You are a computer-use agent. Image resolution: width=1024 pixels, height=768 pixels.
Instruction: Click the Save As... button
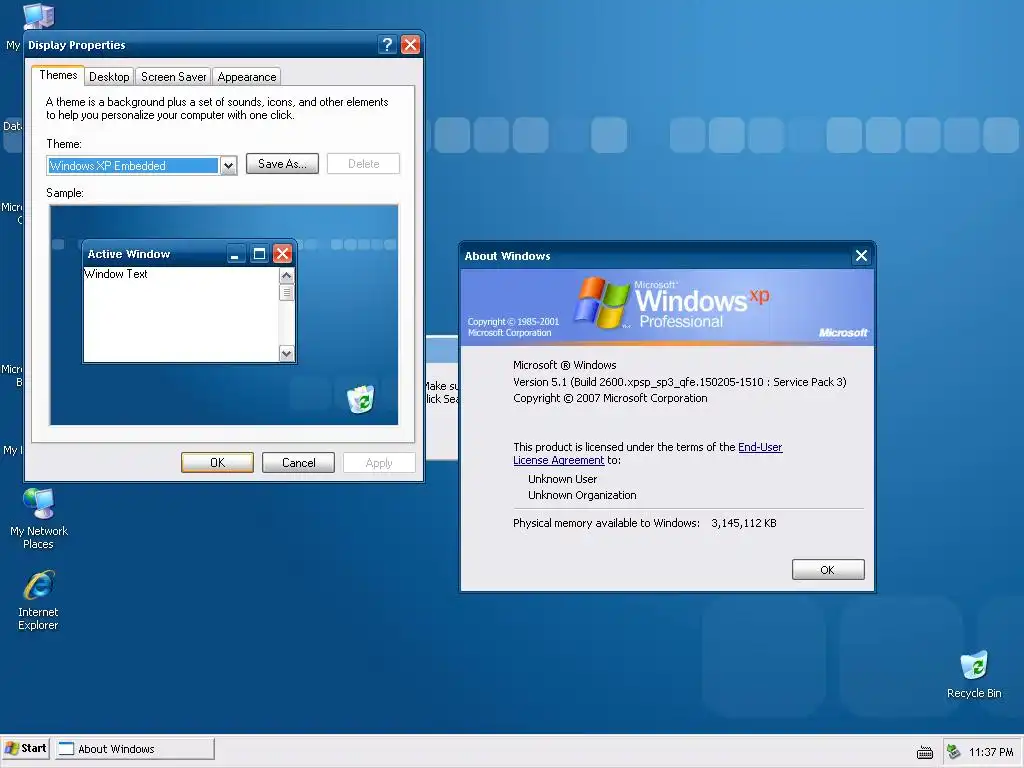[282, 164]
